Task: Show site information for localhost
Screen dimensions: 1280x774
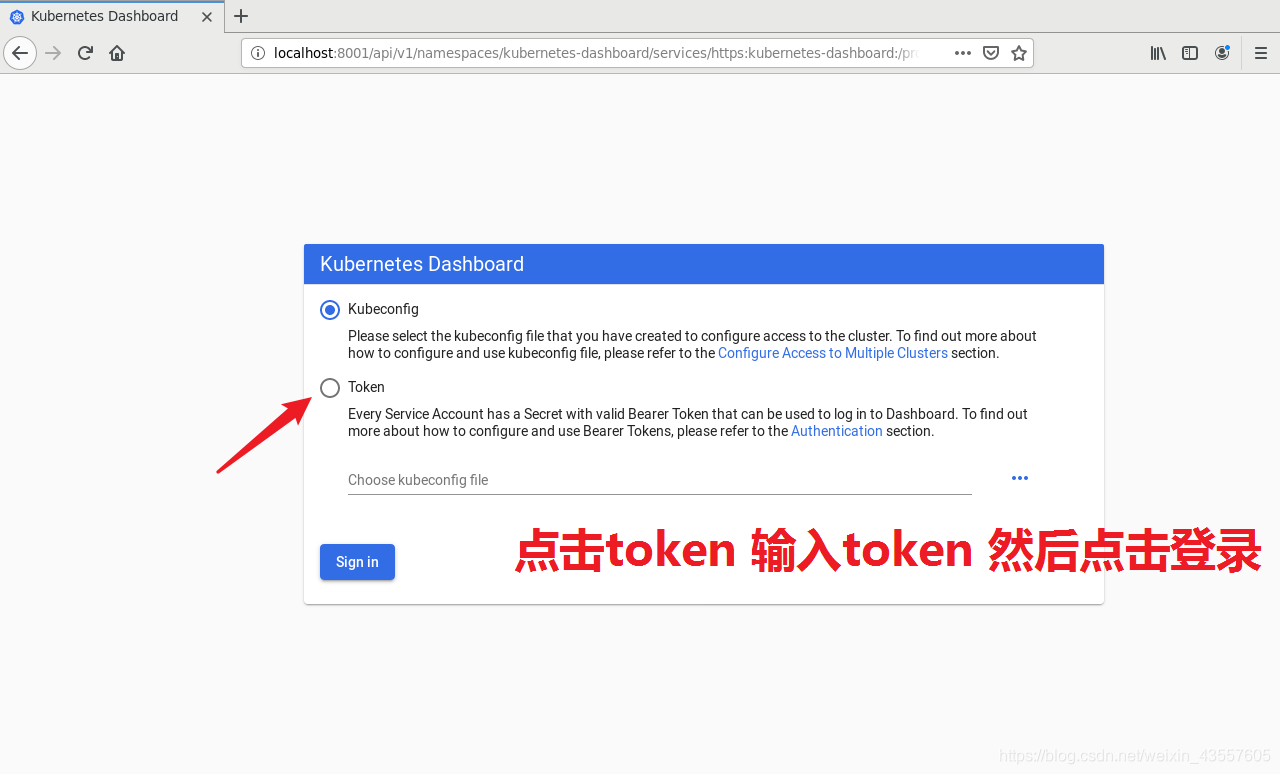Action: [258, 53]
